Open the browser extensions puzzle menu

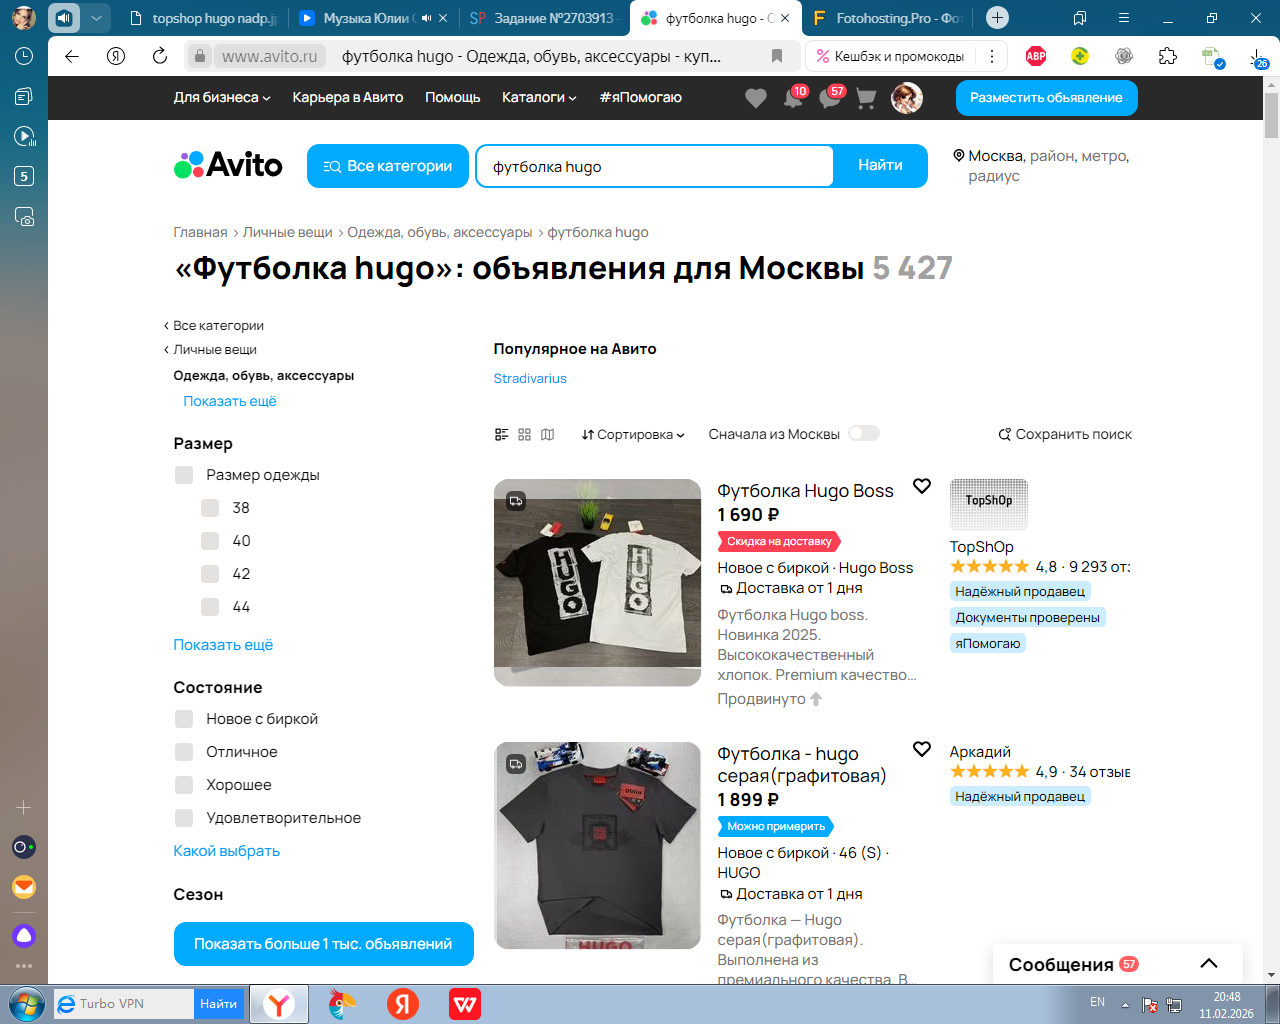point(1168,56)
